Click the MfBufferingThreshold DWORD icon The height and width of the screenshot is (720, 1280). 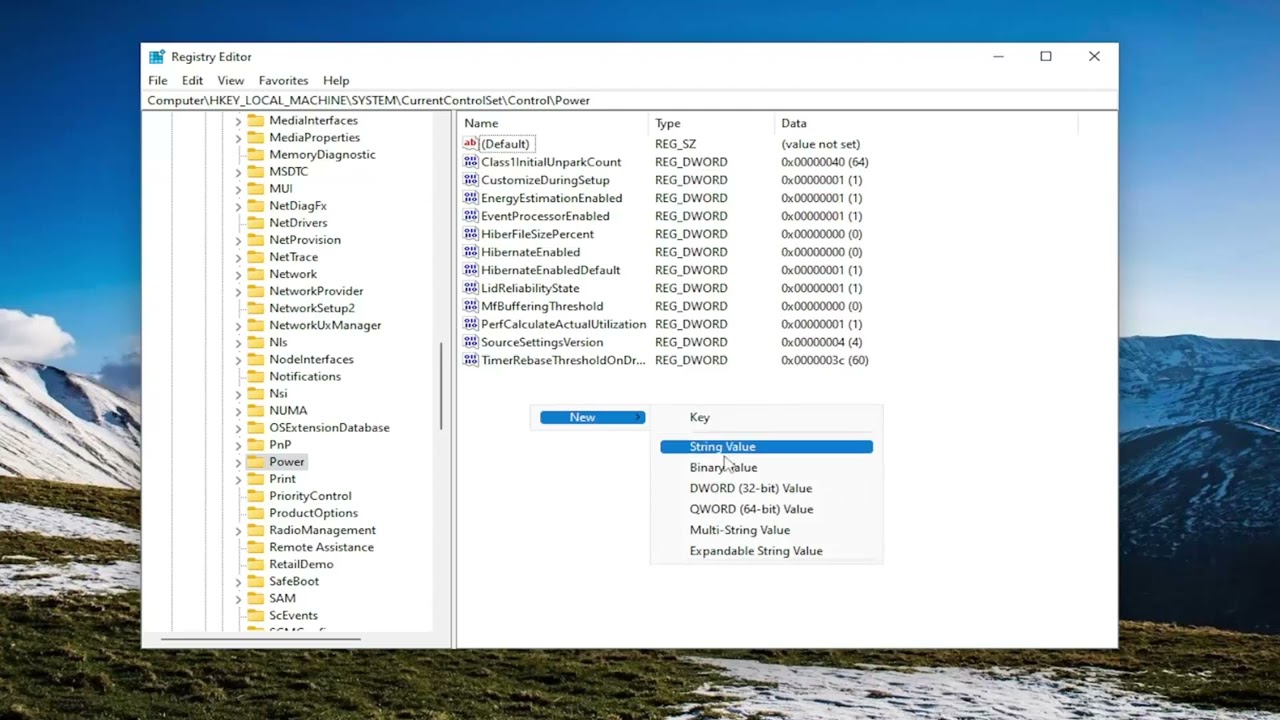(471, 306)
